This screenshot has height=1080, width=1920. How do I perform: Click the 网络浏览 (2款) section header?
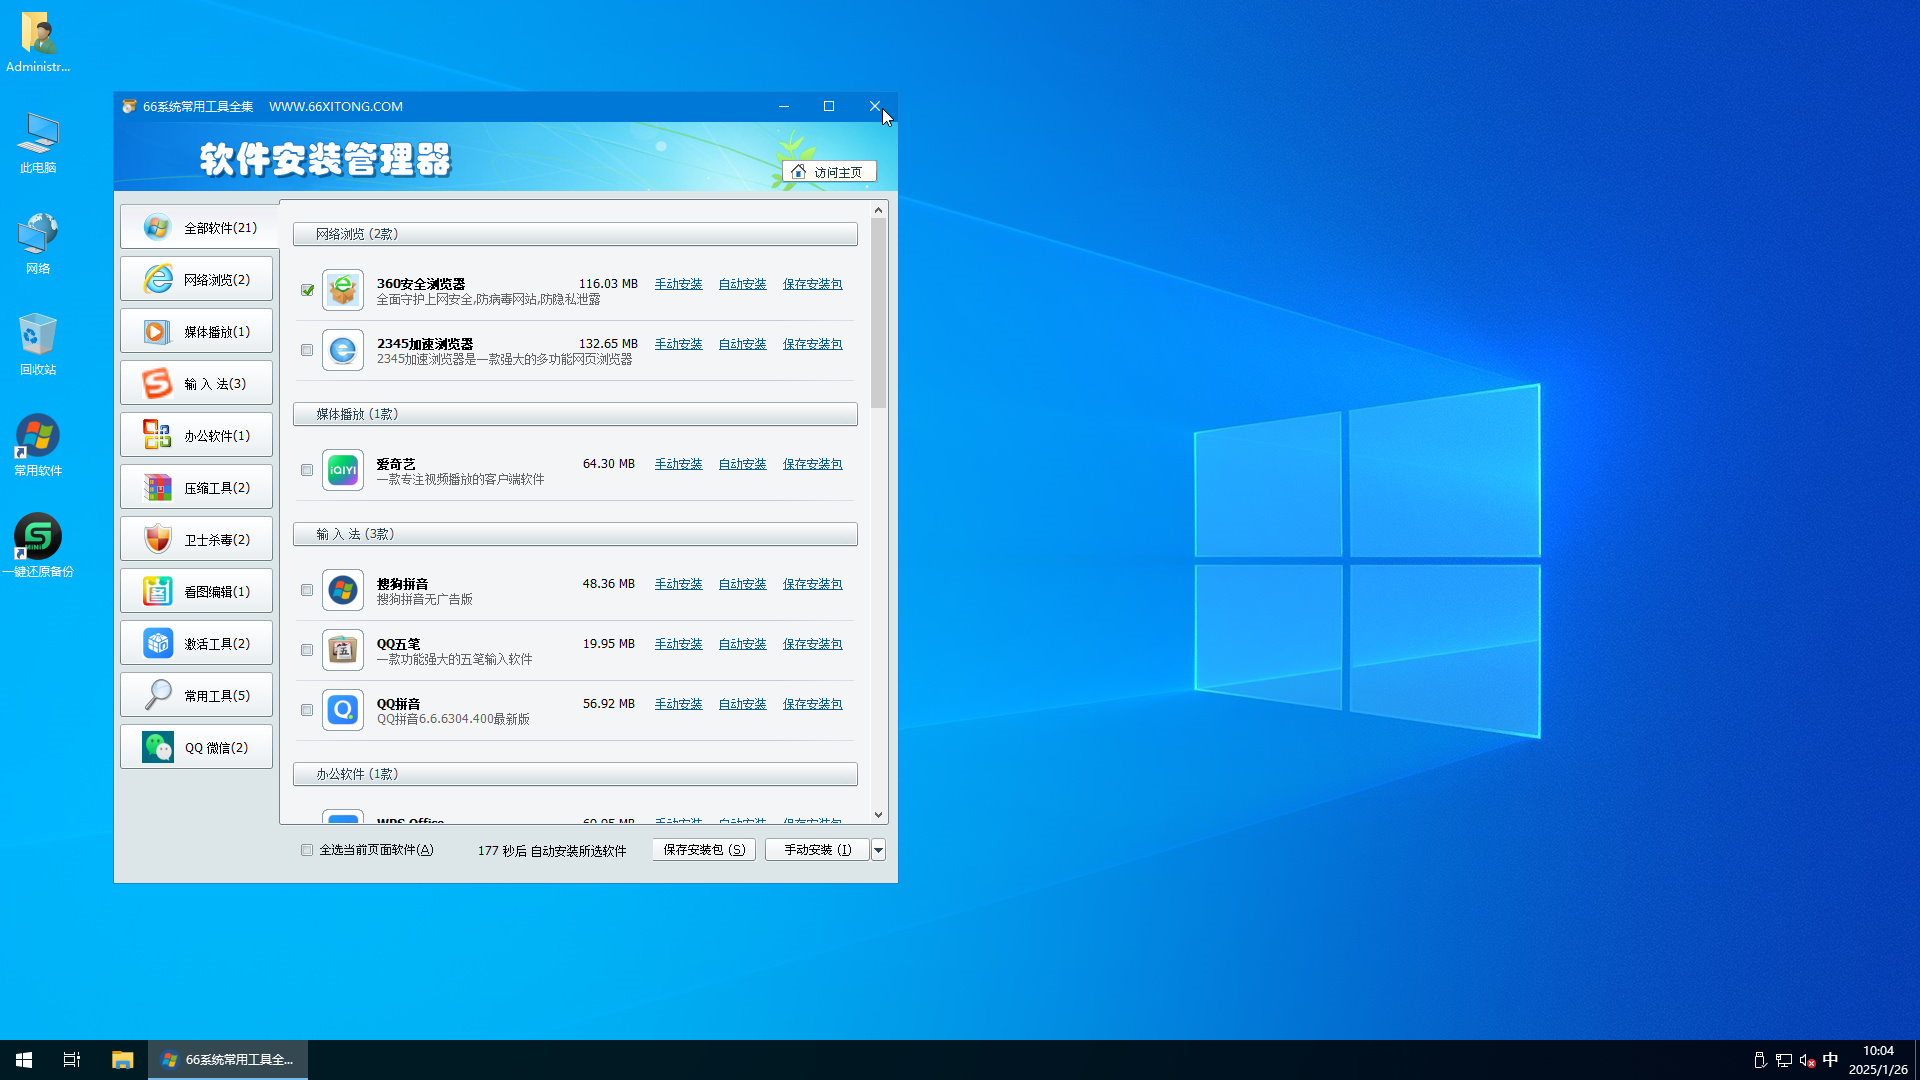point(575,234)
